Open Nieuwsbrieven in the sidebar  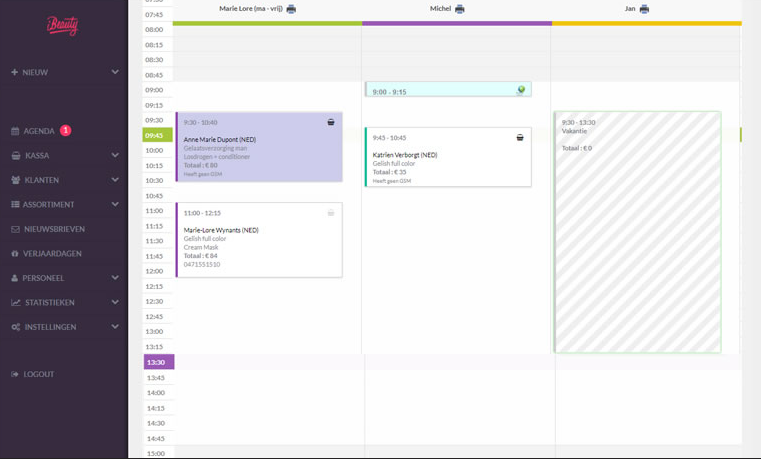[54, 229]
